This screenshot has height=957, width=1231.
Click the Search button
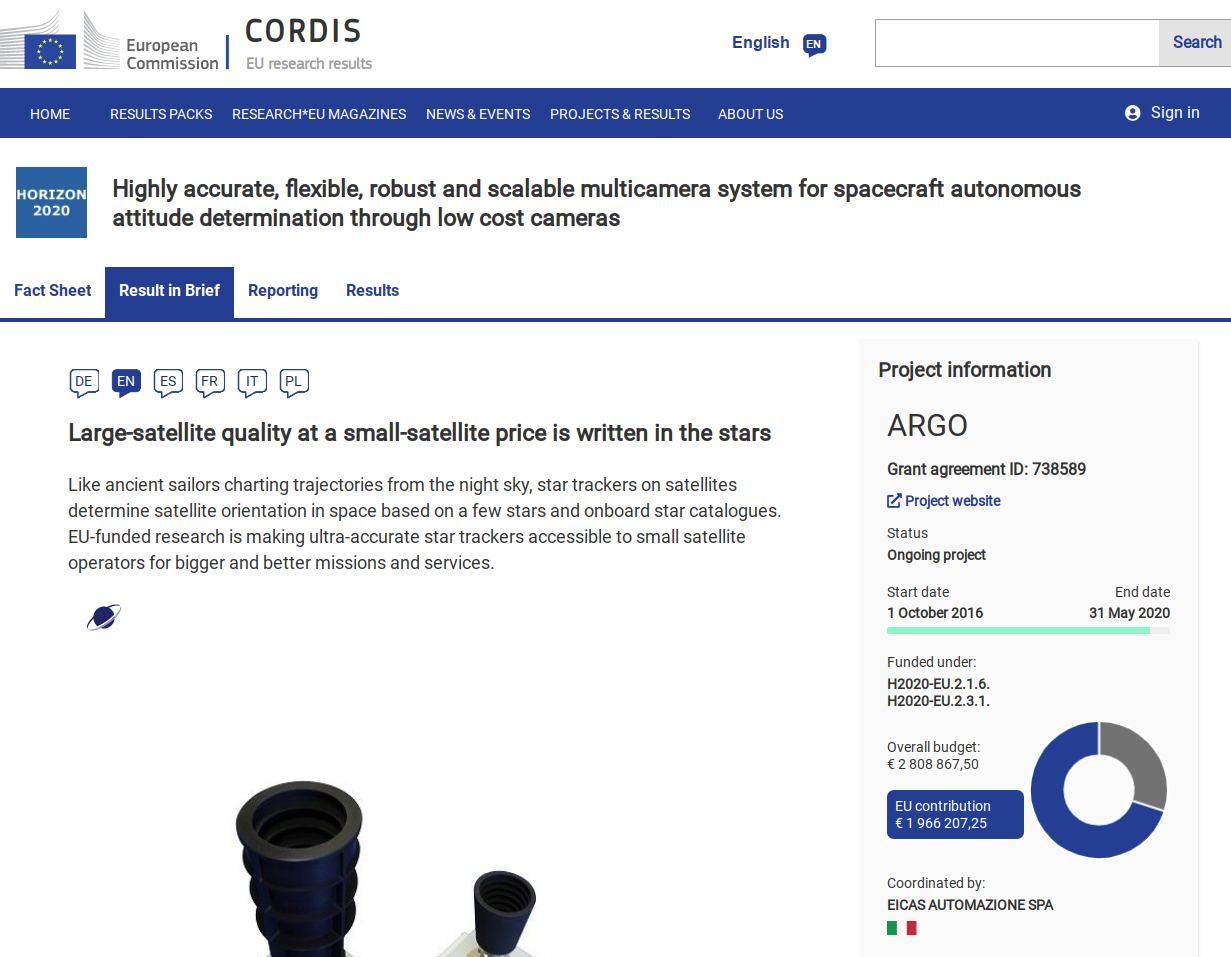tap(1196, 43)
